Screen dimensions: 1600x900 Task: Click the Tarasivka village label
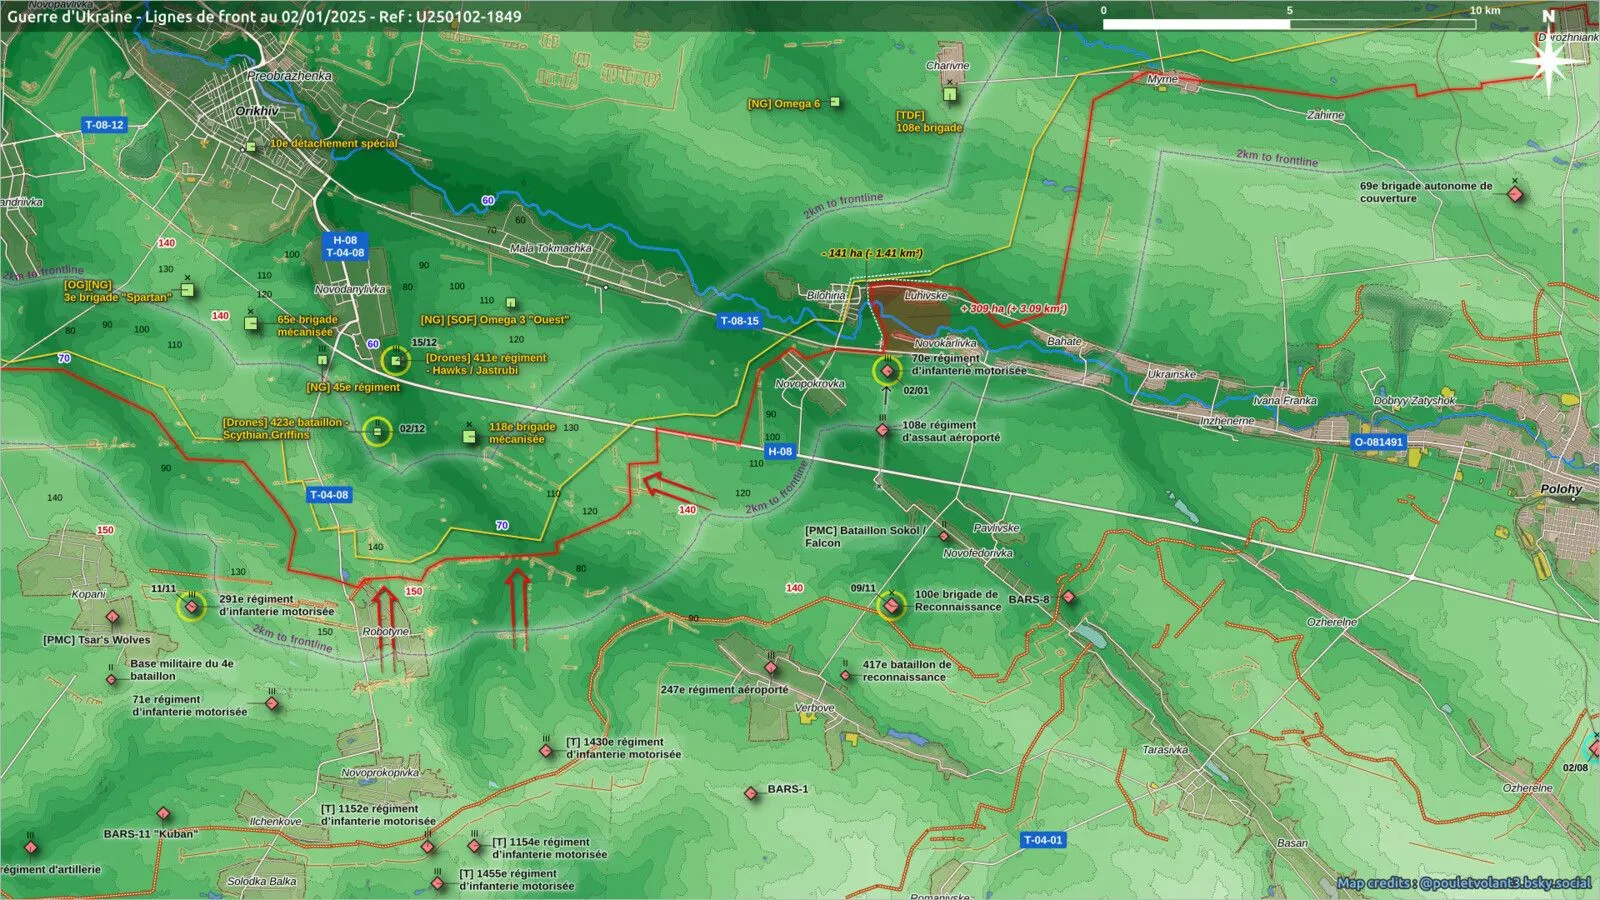pyautogui.click(x=1165, y=750)
